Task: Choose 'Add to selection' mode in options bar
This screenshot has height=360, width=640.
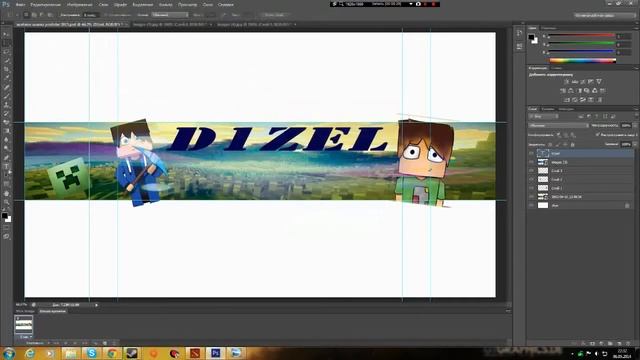Action: click(34, 15)
